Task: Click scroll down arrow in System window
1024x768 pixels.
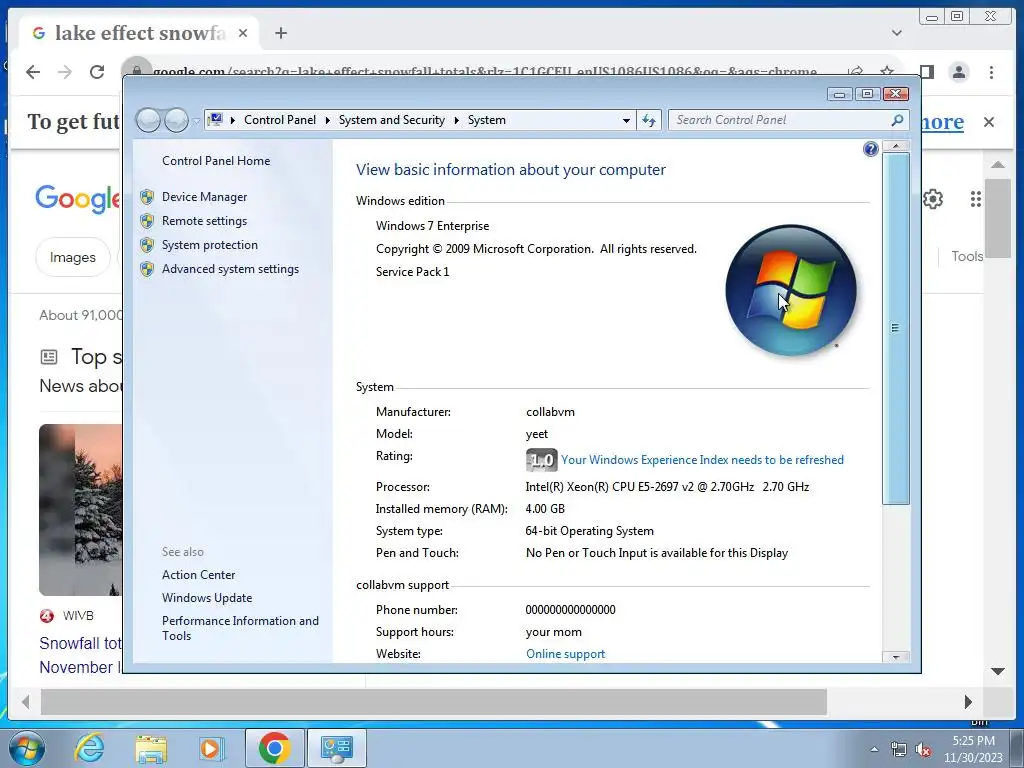Action: click(x=895, y=657)
